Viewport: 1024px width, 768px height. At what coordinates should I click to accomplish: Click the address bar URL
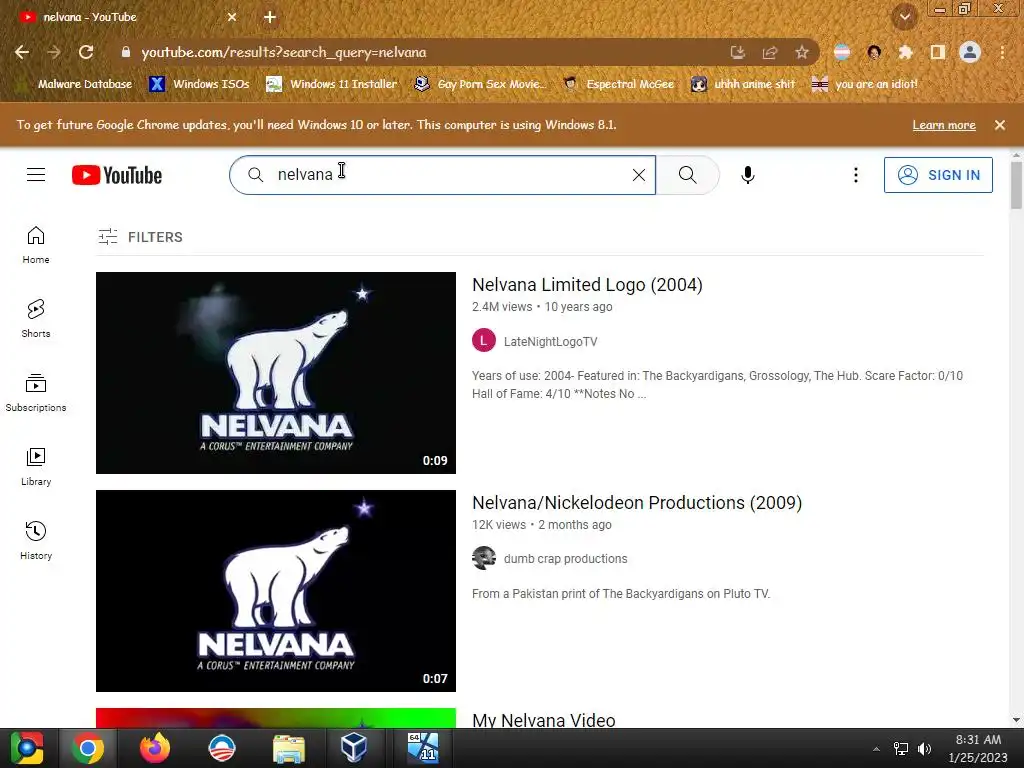(283, 52)
